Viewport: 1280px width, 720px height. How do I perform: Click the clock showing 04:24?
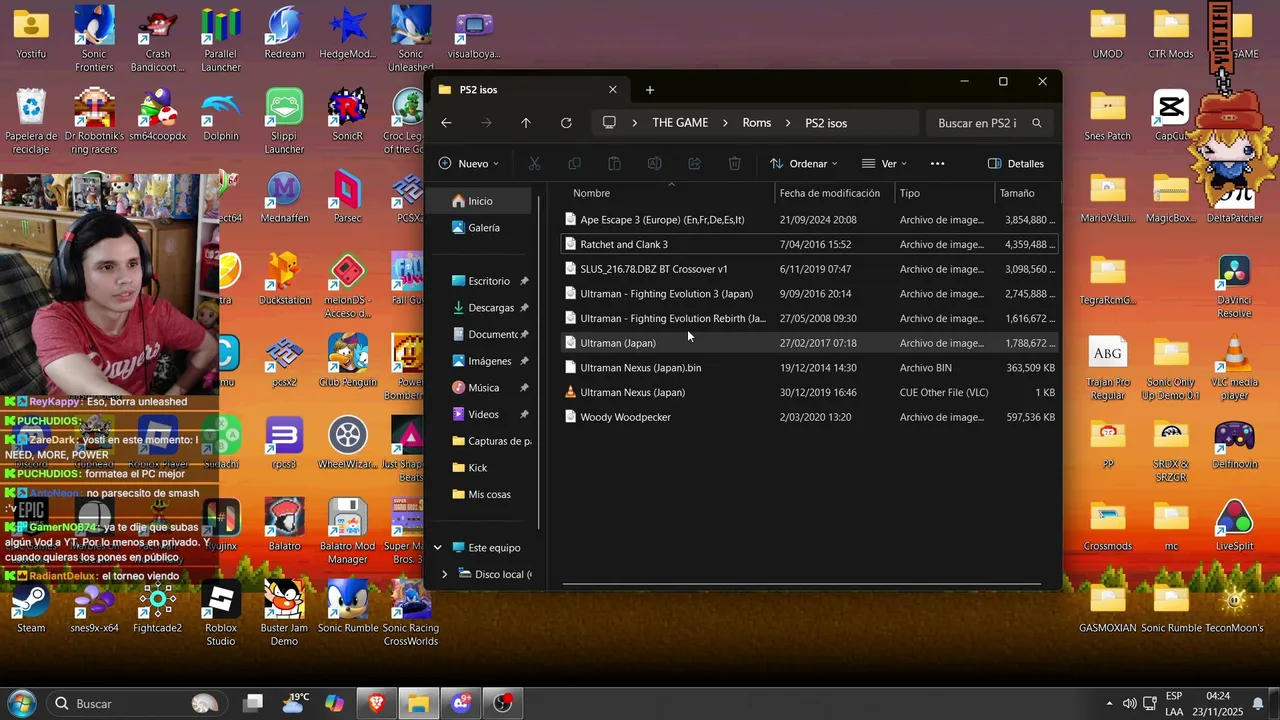coord(1218,695)
